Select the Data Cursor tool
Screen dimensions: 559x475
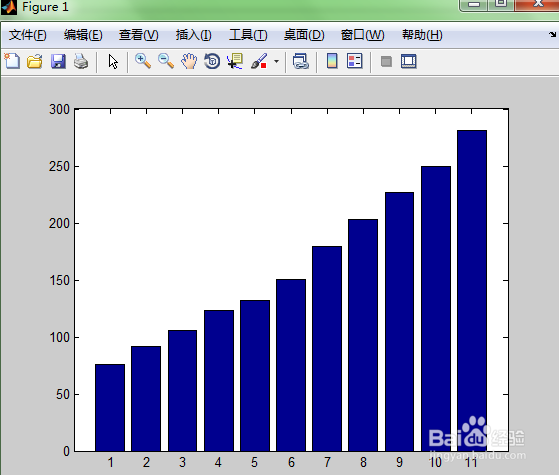[x=235, y=61]
